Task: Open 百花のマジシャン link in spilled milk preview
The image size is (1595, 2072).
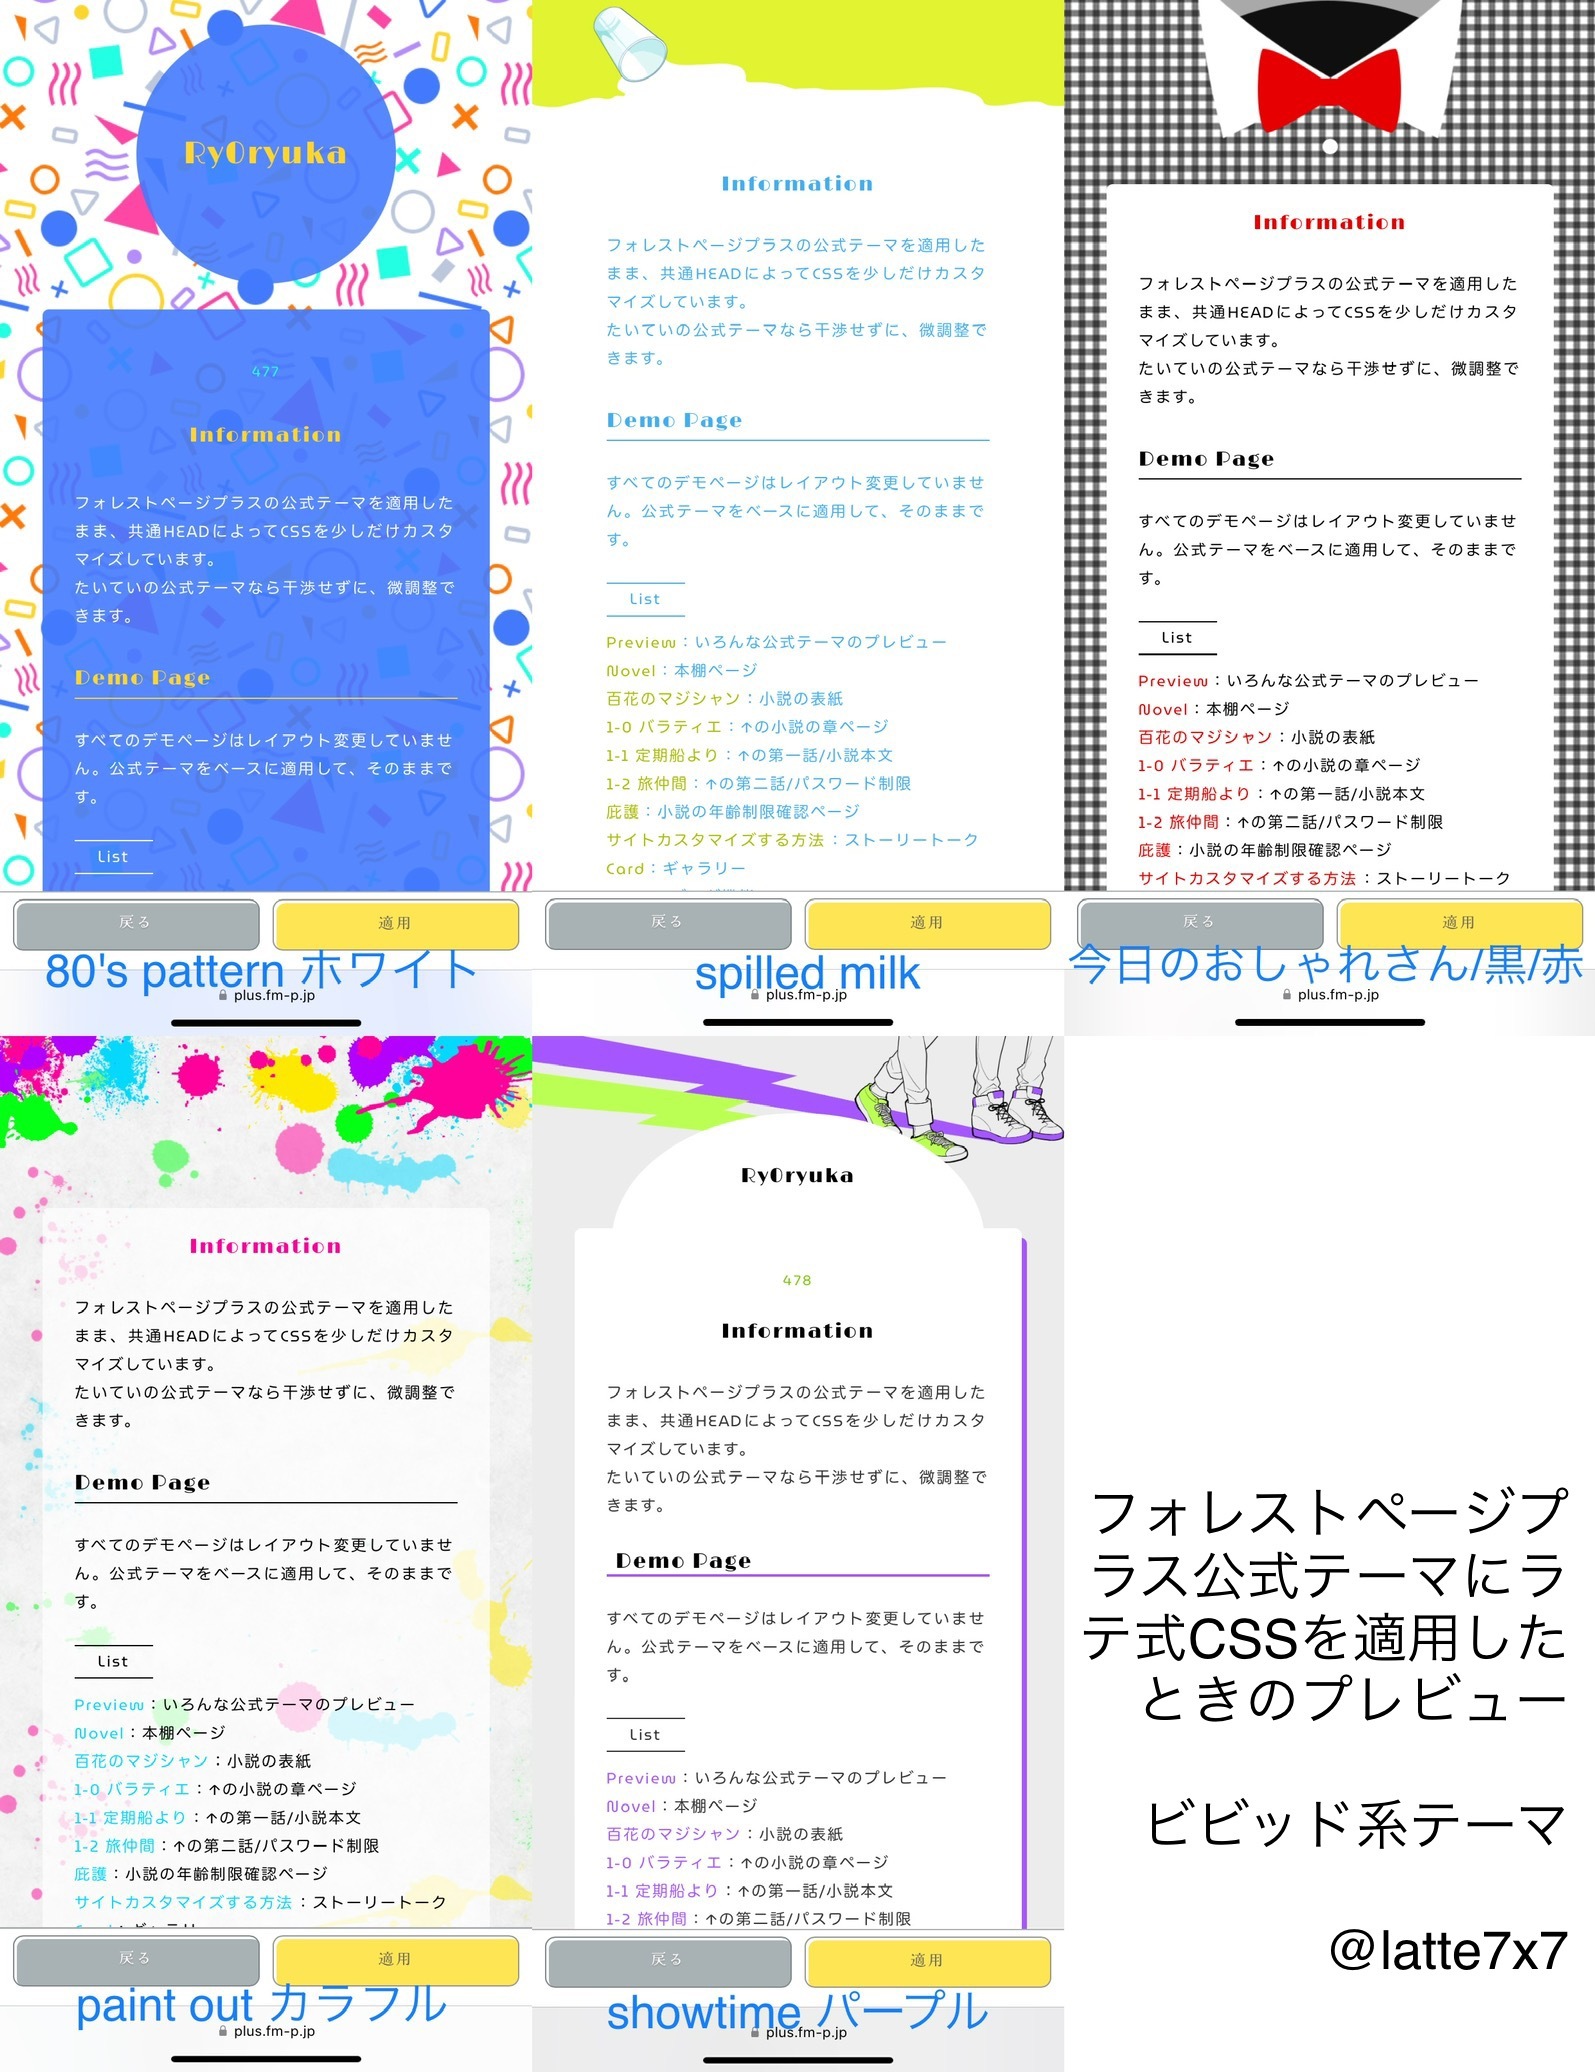Action: pos(673,699)
